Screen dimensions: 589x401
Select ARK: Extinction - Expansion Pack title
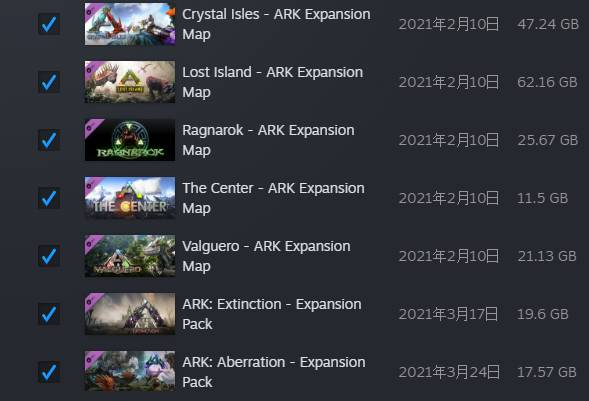point(272,314)
